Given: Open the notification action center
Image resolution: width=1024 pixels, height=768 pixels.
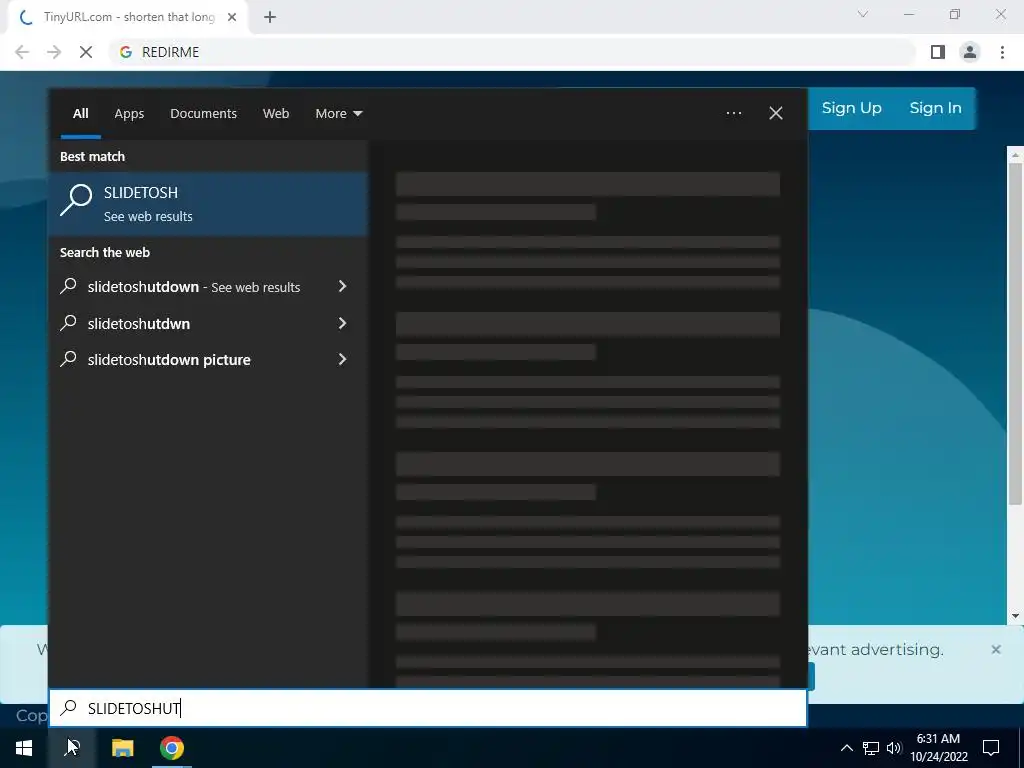Looking at the screenshot, I should (991, 748).
